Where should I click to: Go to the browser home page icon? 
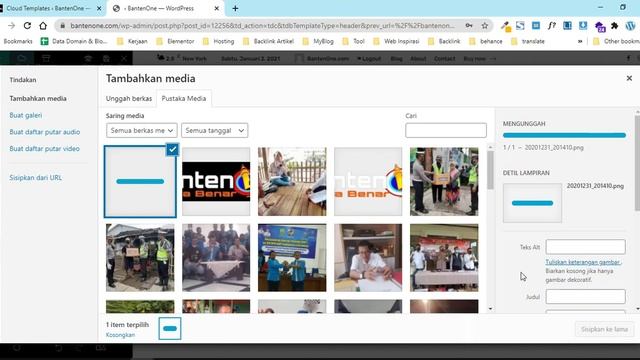tap(43, 26)
